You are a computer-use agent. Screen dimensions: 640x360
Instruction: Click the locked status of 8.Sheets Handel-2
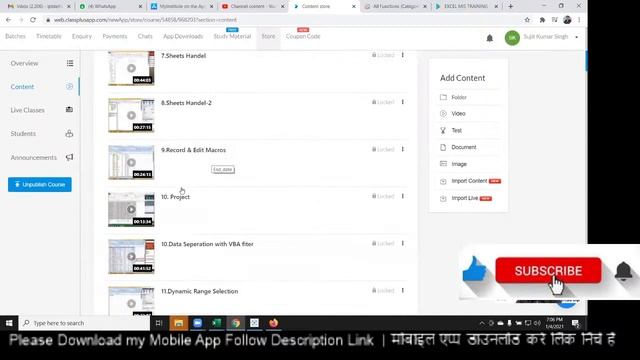(383, 102)
